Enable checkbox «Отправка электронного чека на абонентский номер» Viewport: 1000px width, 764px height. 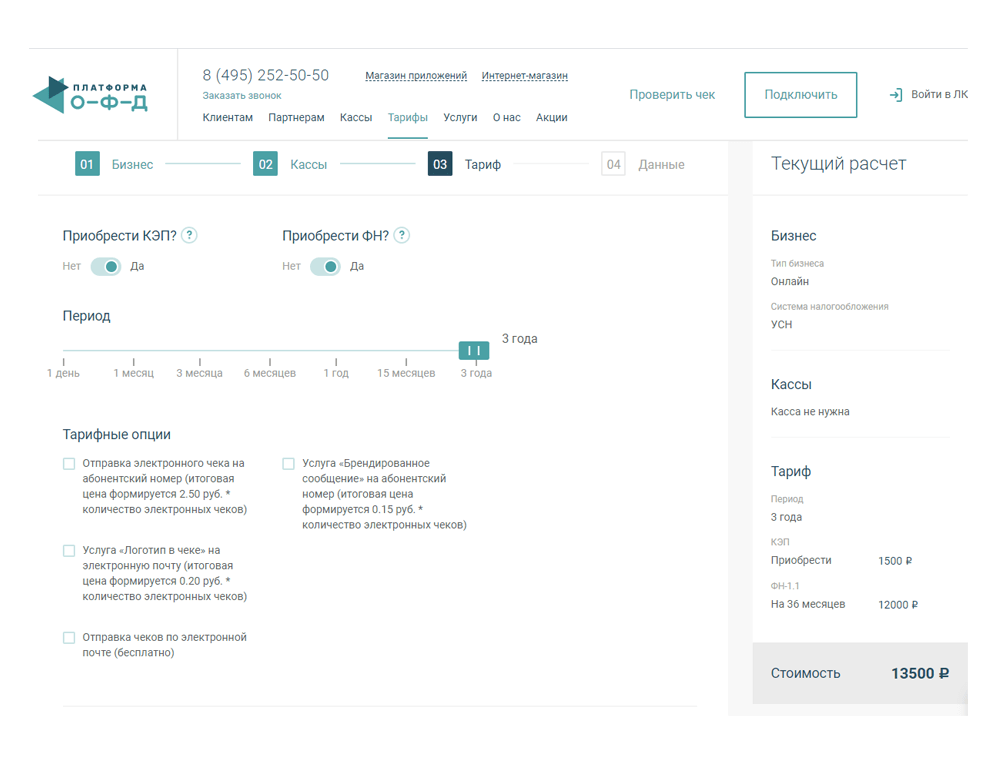[68, 463]
